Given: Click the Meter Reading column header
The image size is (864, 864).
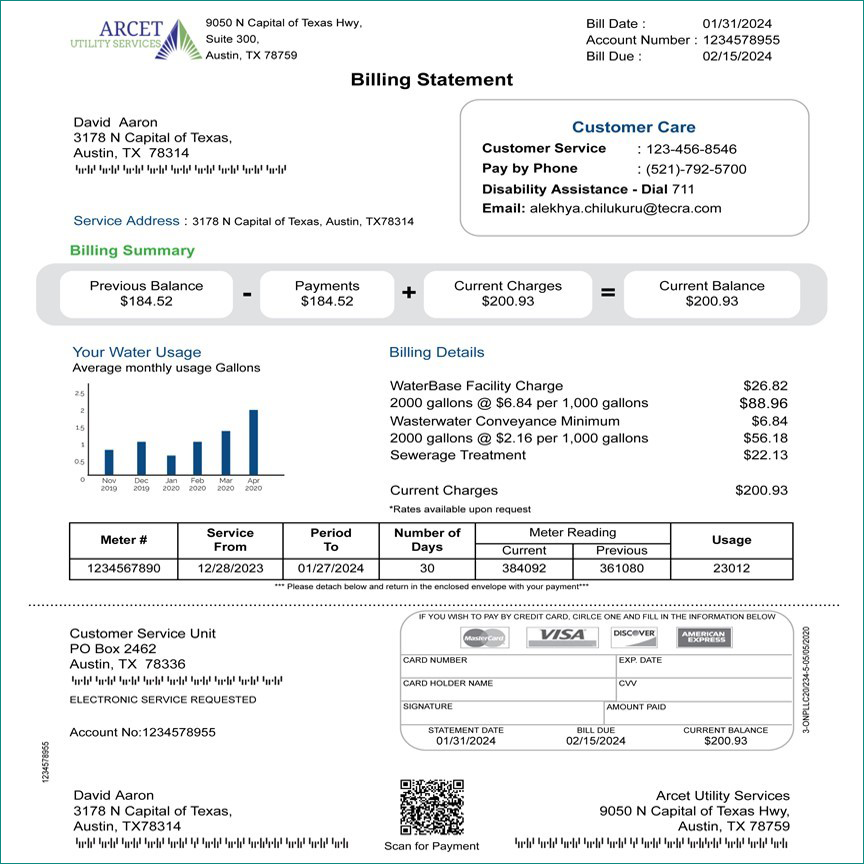Looking at the screenshot, I should tap(573, 532).
